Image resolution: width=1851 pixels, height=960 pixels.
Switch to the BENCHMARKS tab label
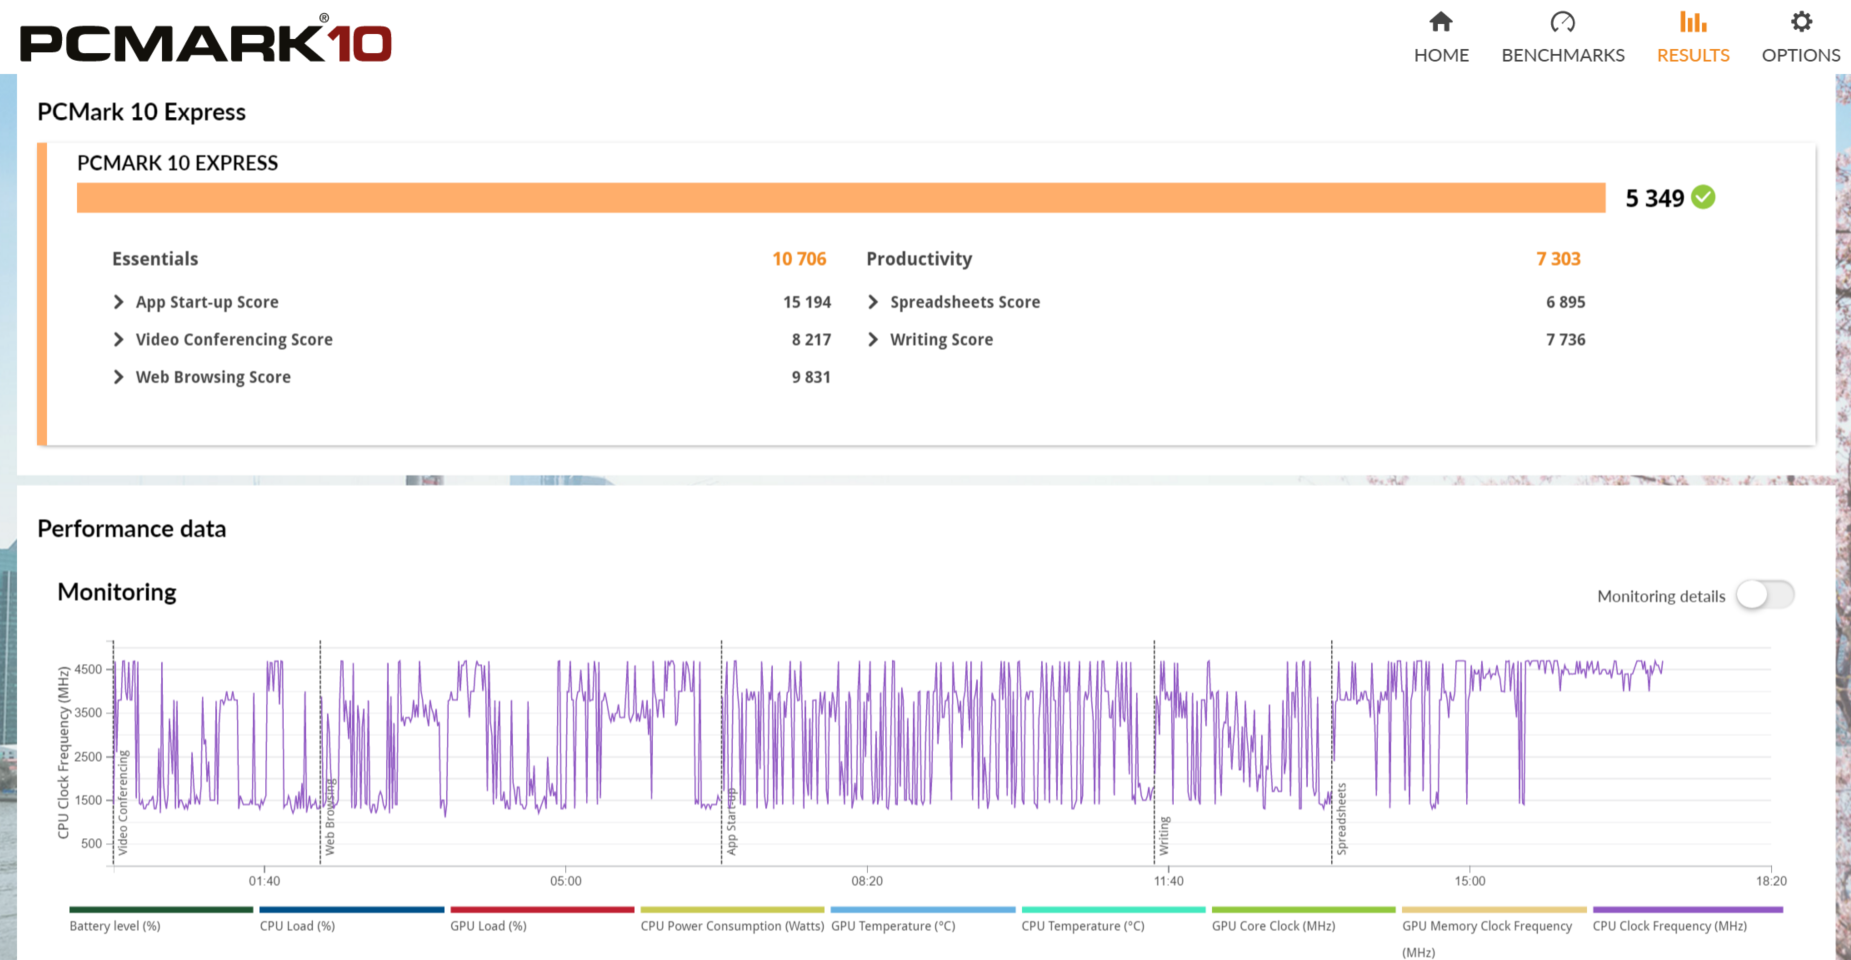1562,55
